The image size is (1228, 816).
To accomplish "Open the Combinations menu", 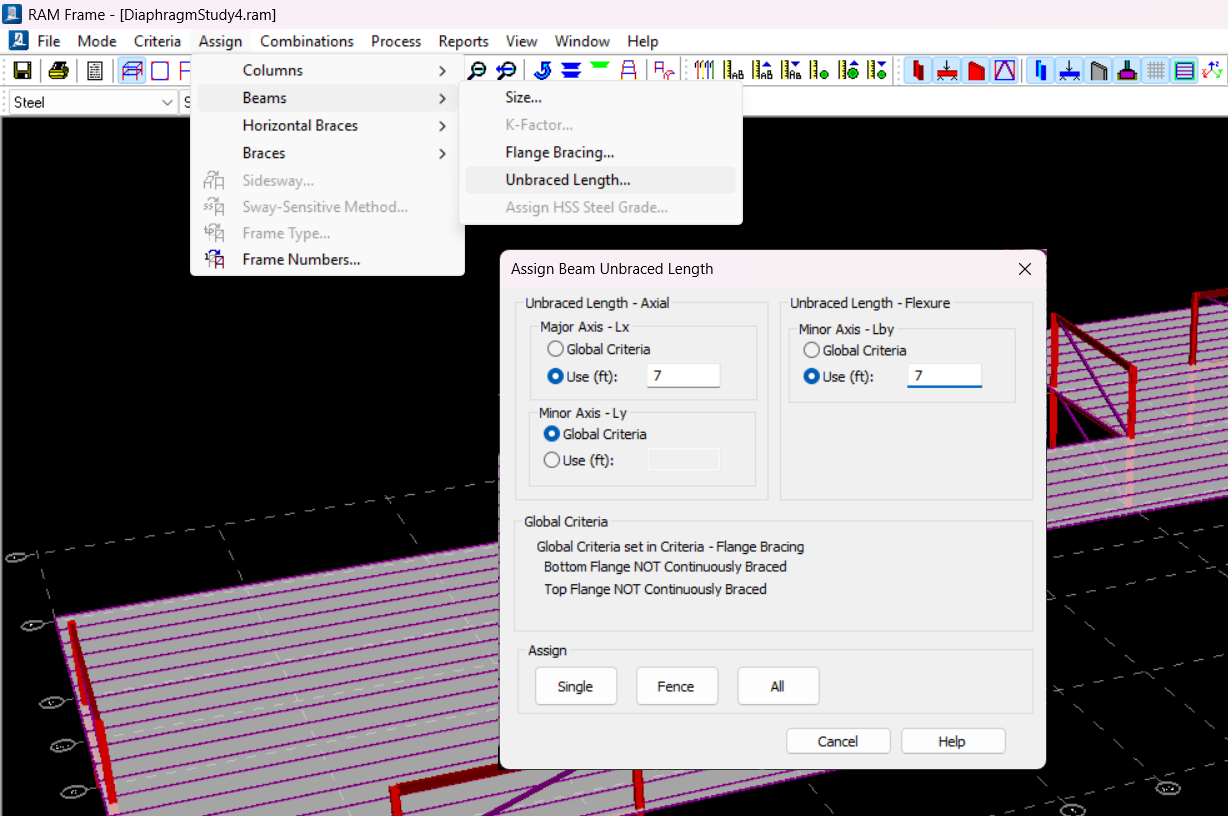I will (x=306, y=41).
